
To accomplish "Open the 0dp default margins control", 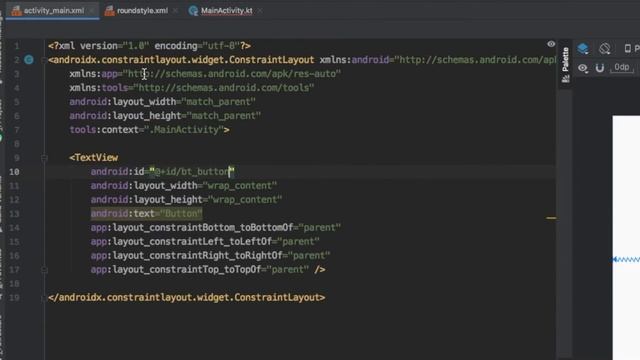I will [622, 67].
